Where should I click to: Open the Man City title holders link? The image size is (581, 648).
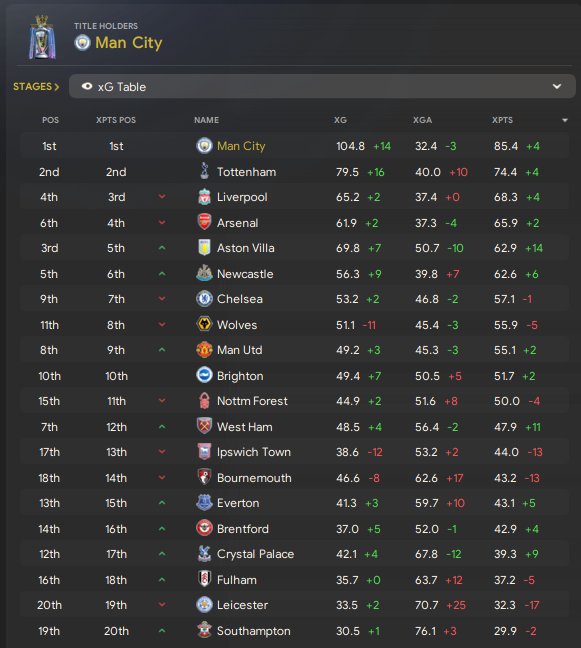click(x=129, y=43)
